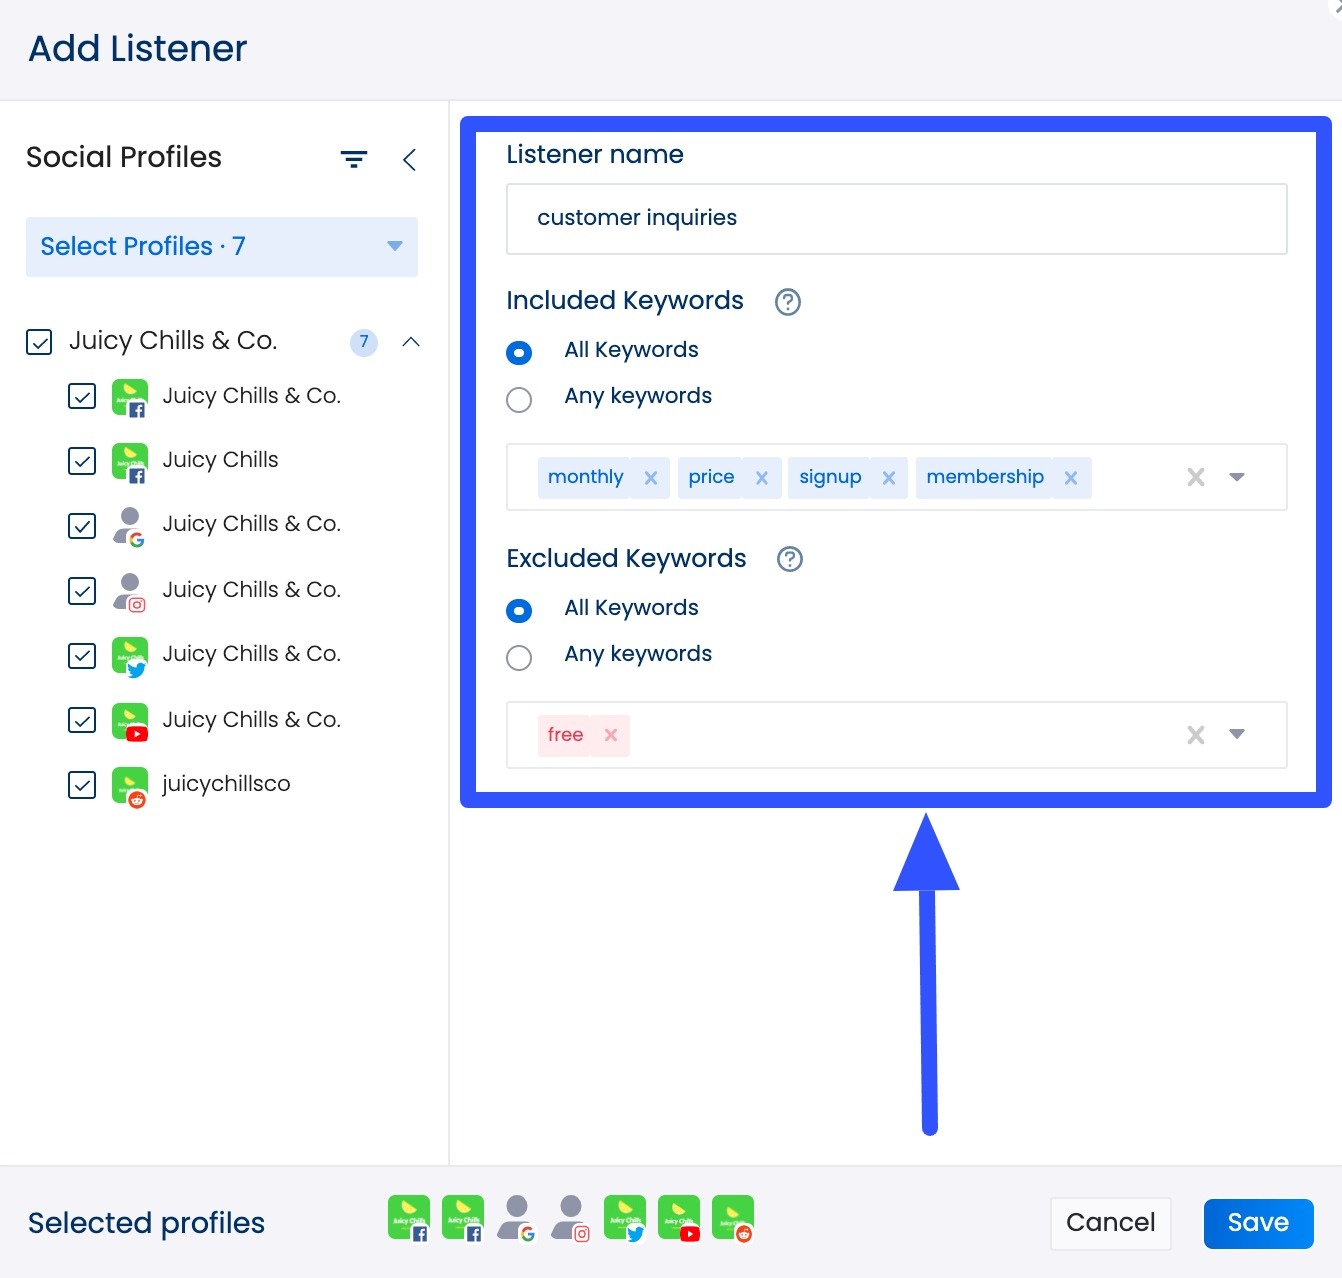Uncheck the juicychillsco Reddit profile
Viewport: 1342px width, 1278px height.
82,785
